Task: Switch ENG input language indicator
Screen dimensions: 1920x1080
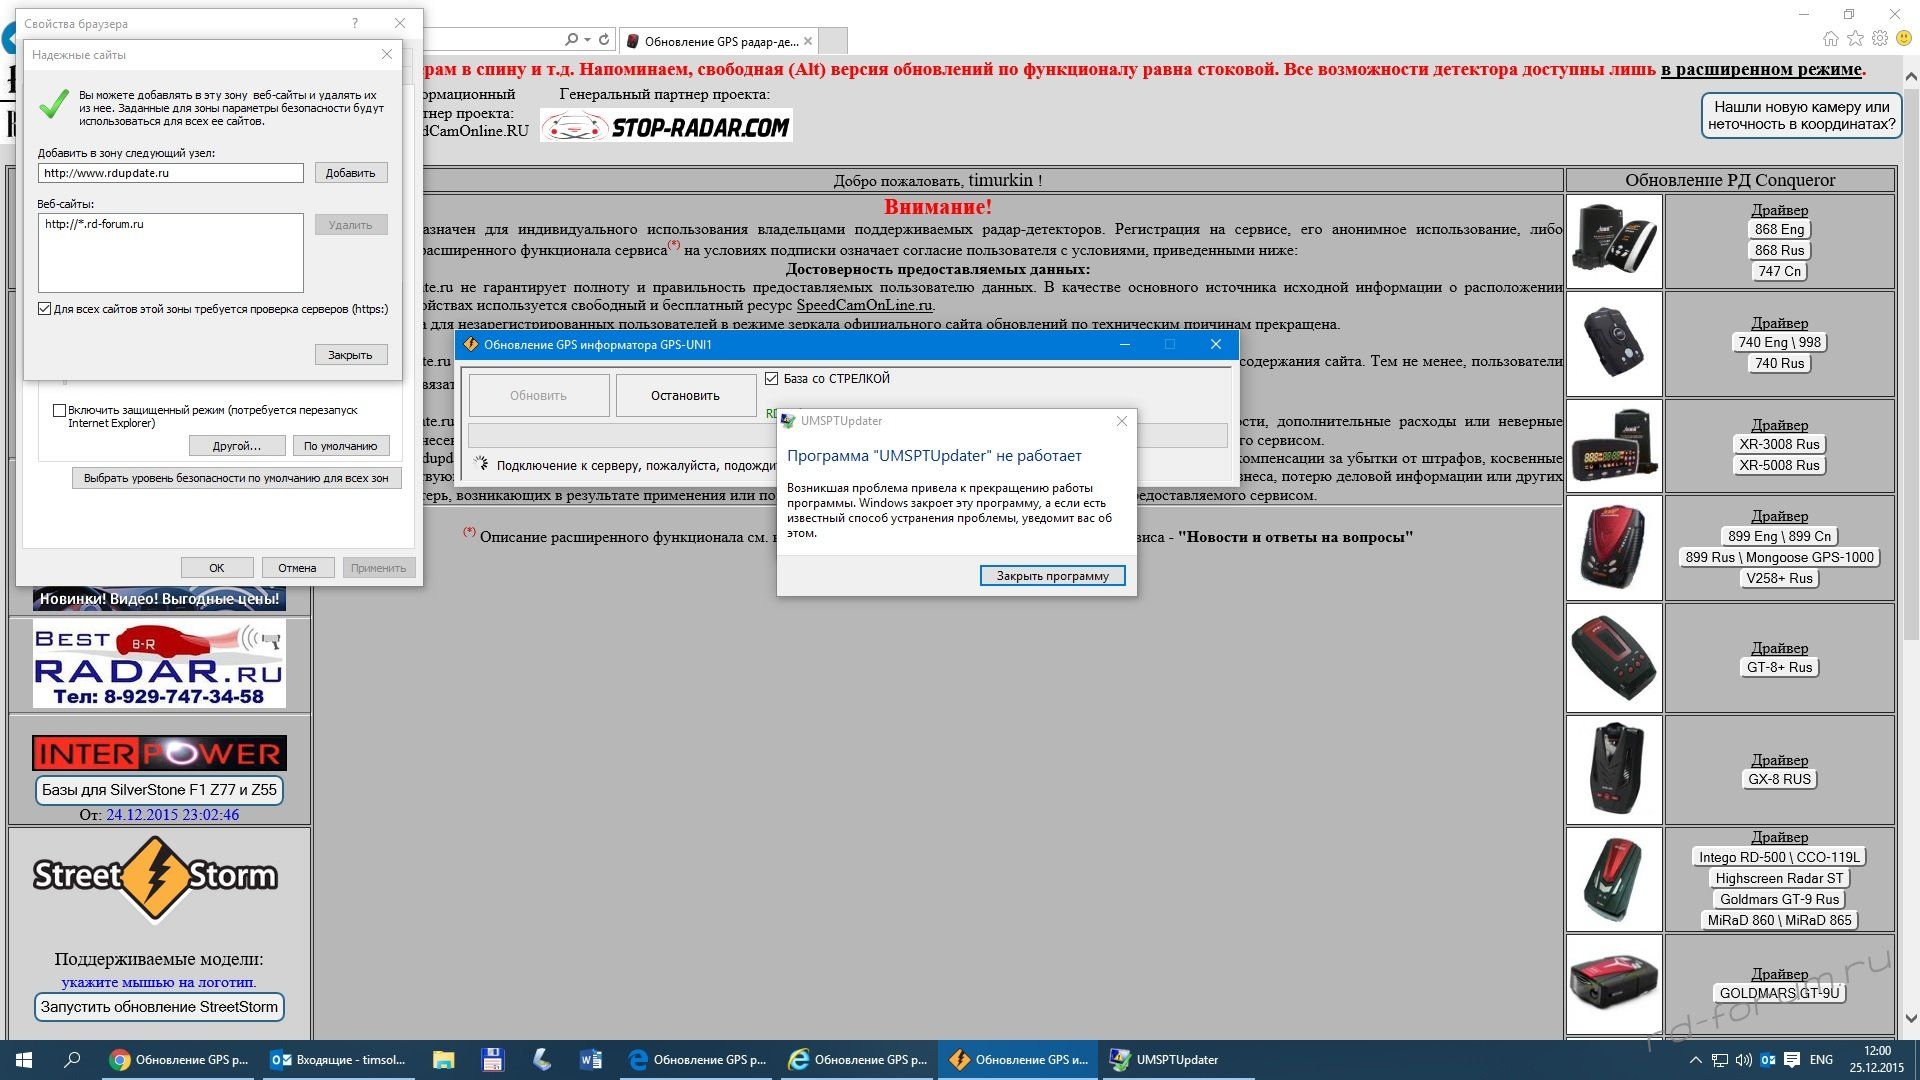Action: tap(1821, 1060)
